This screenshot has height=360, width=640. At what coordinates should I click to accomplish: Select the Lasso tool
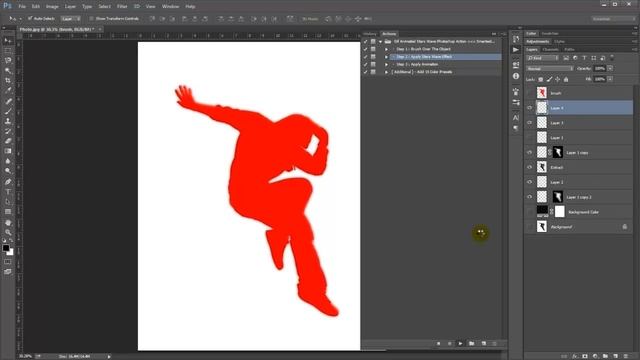(8, 60)
